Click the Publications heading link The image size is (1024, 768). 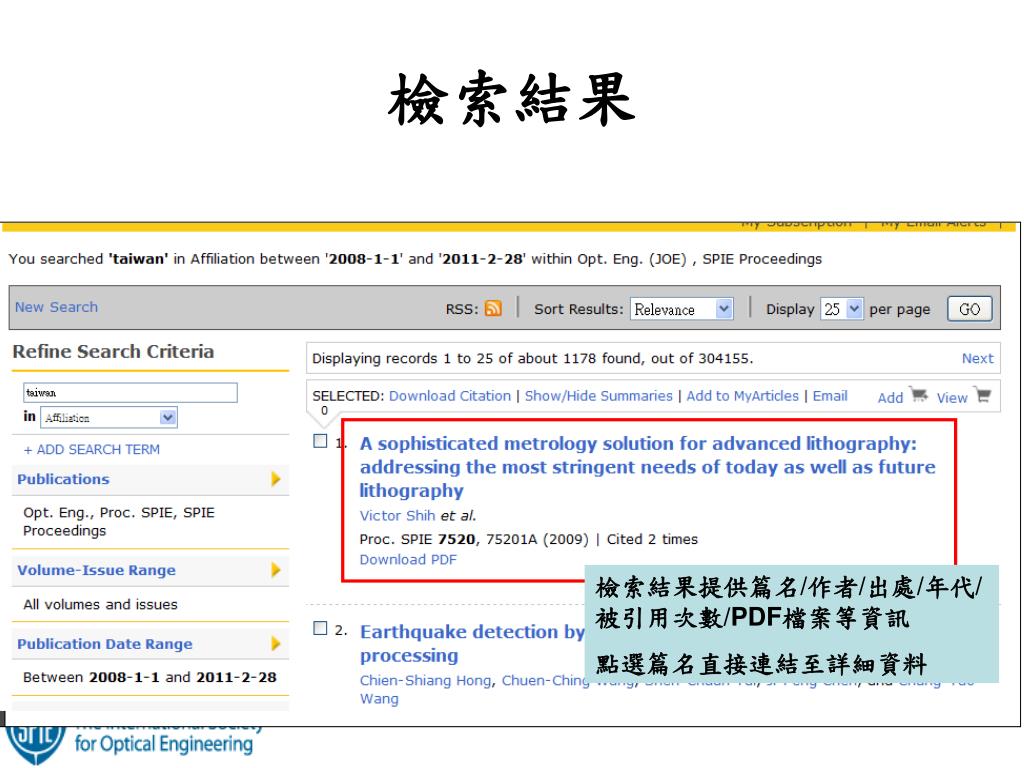63,479
